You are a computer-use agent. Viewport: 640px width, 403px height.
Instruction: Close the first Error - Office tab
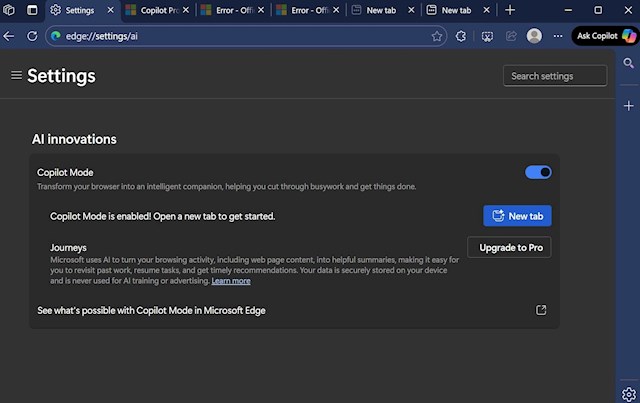coord(261,10)
